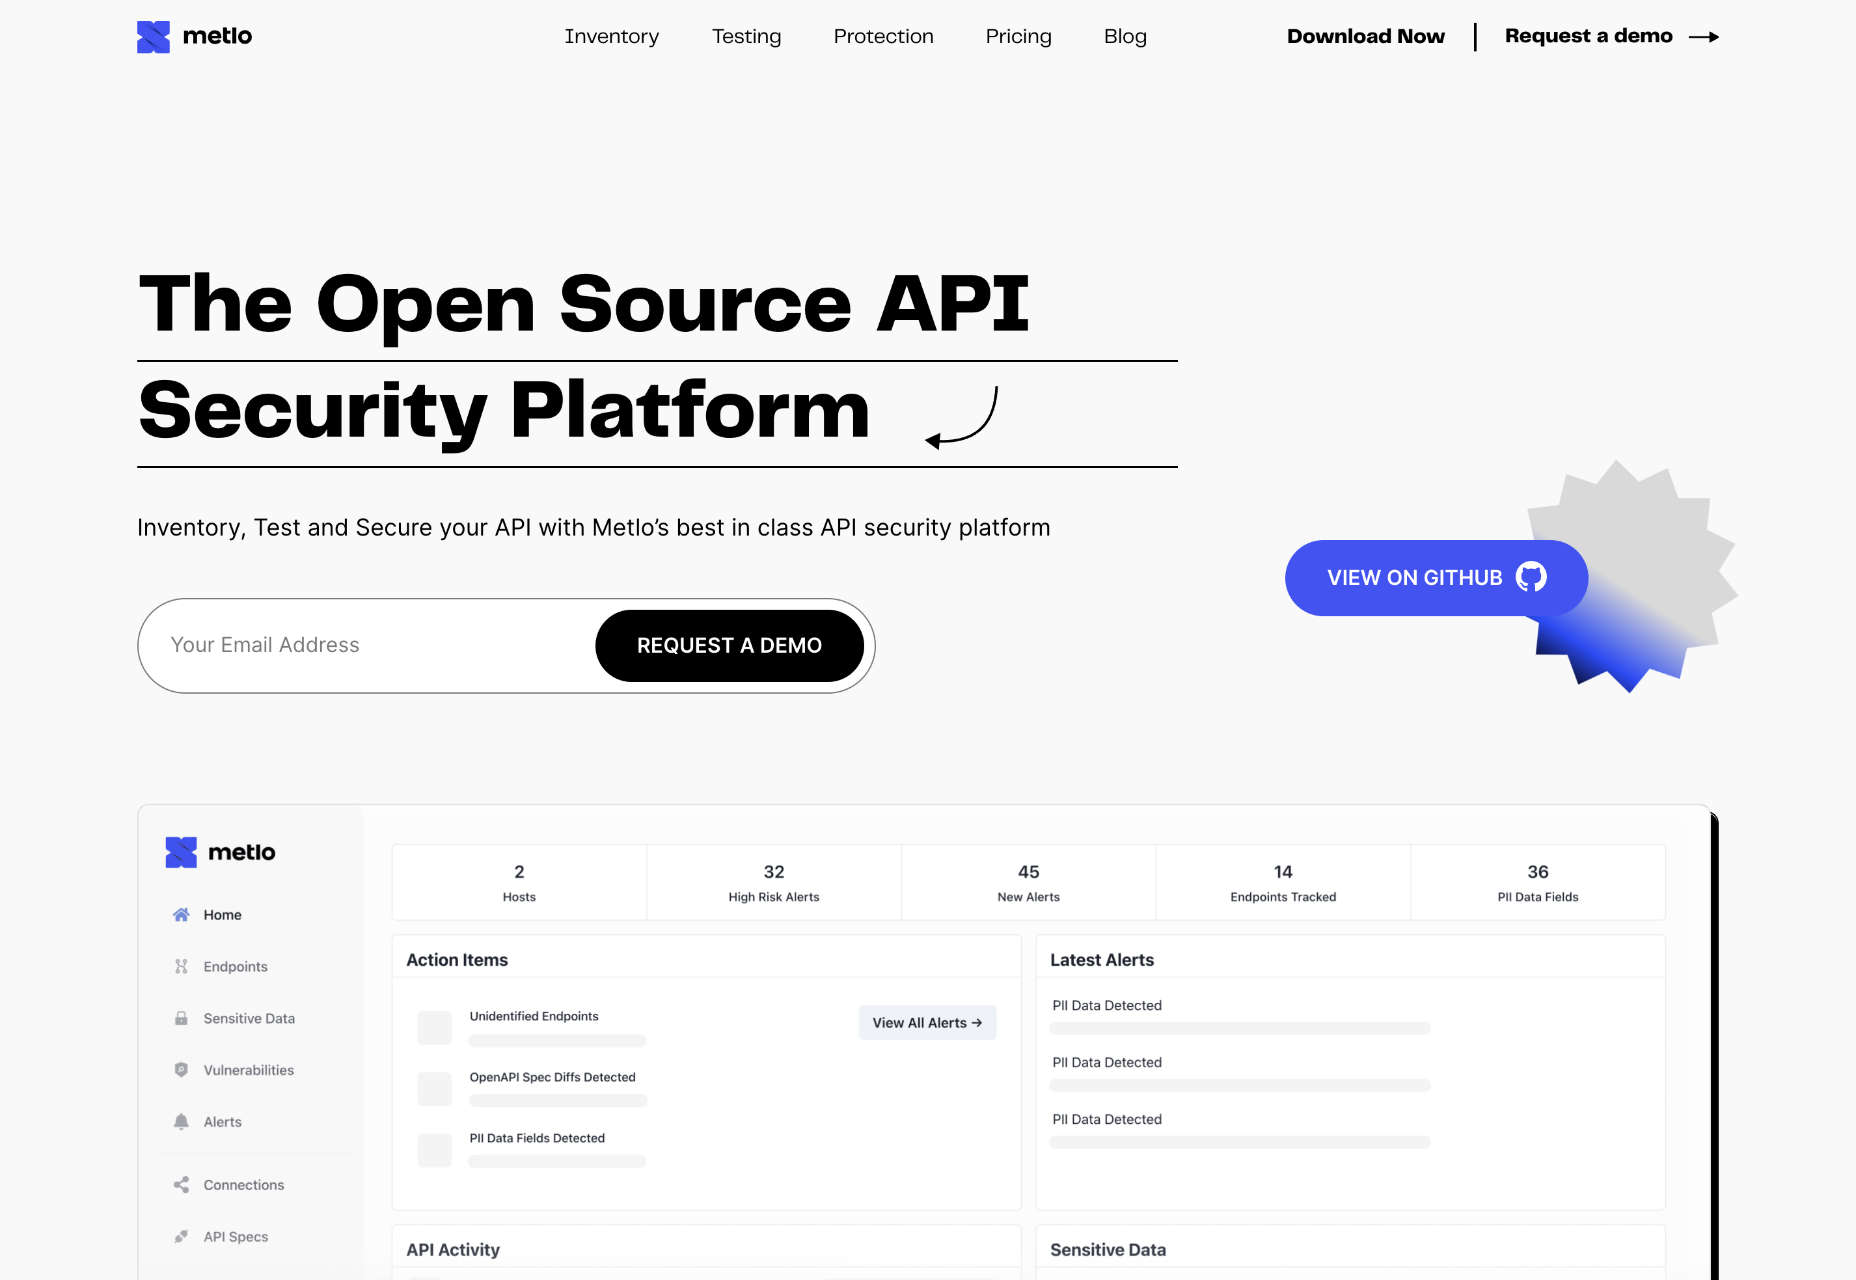Click the Metlo logo icon in header
This screenshot has height=1280, width=1856.
click(153, 37)
